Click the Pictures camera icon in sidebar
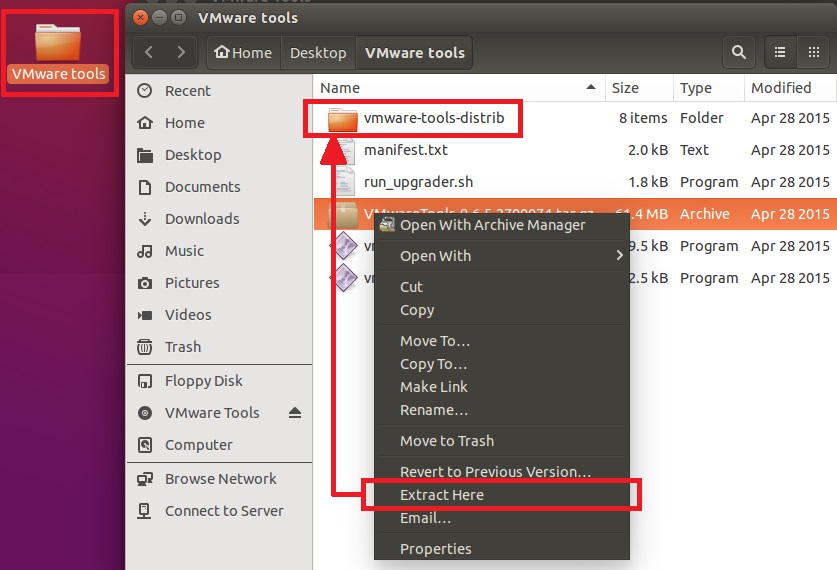The image size is (837, 570). tap(145, 283)
